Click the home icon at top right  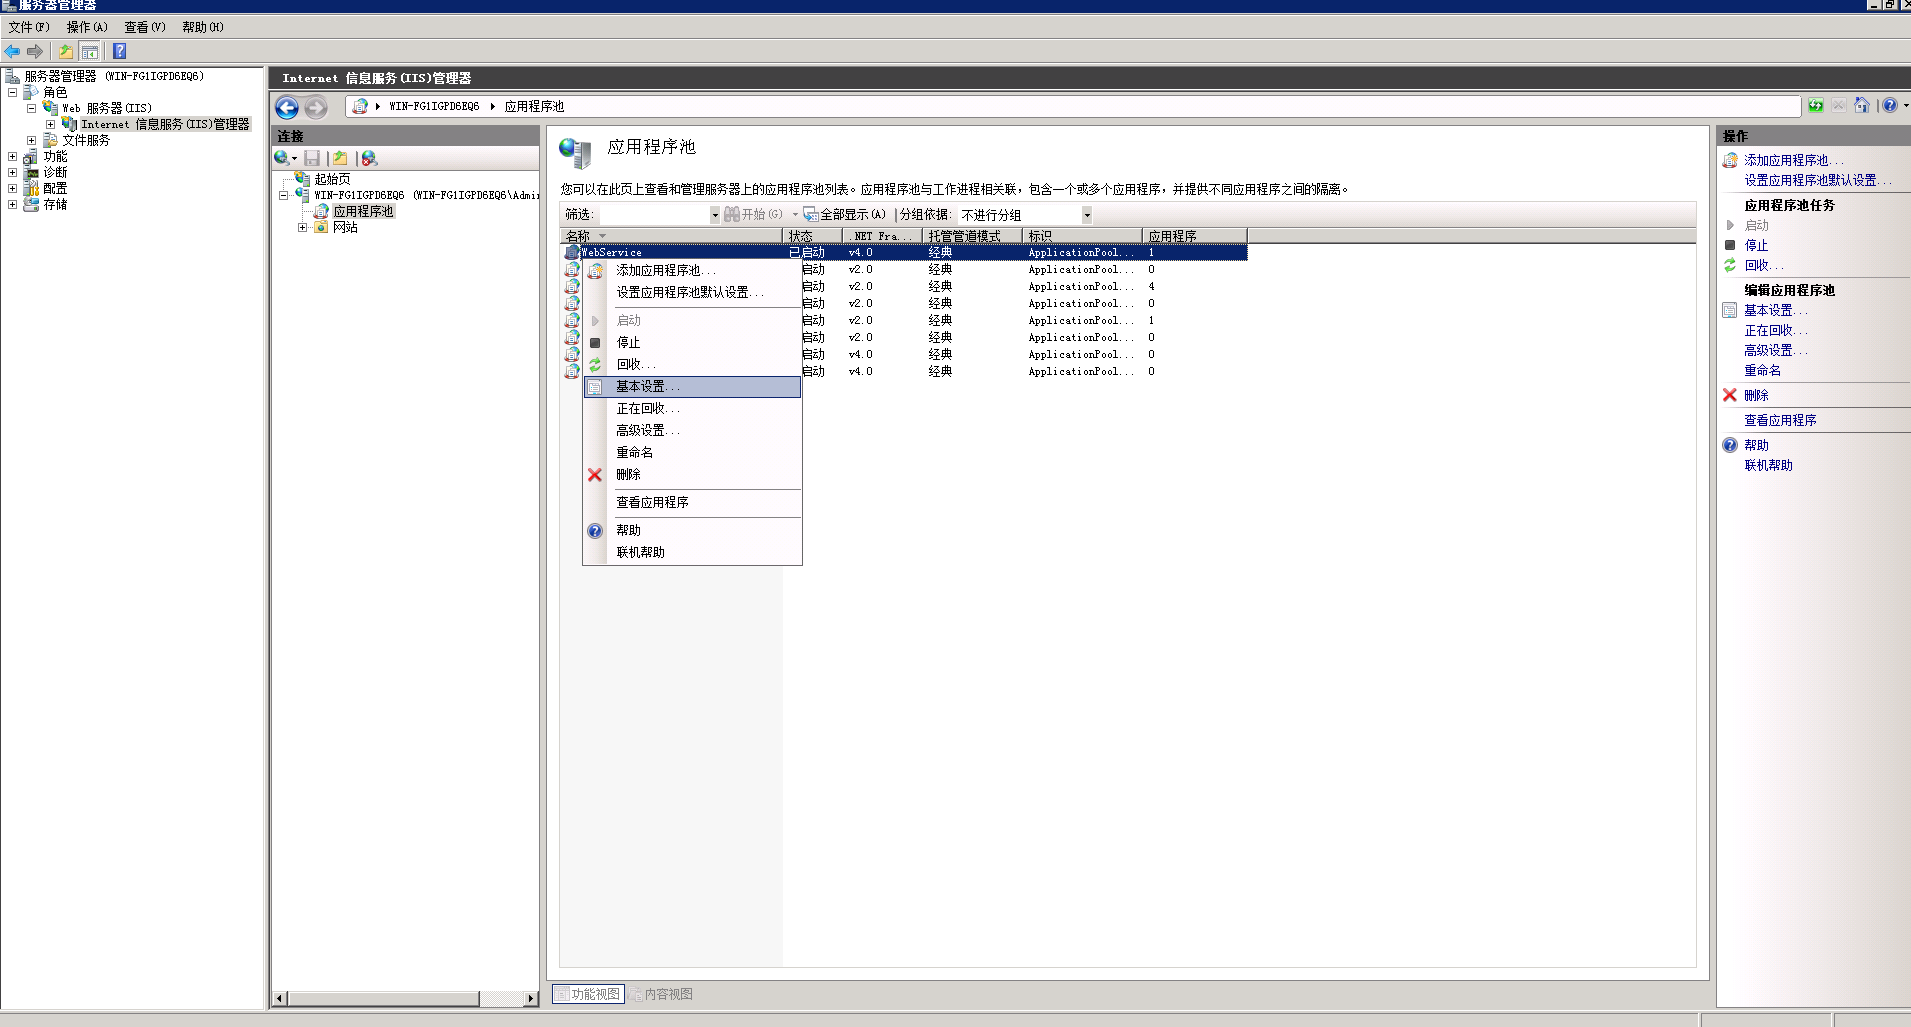click(1861, 105)
